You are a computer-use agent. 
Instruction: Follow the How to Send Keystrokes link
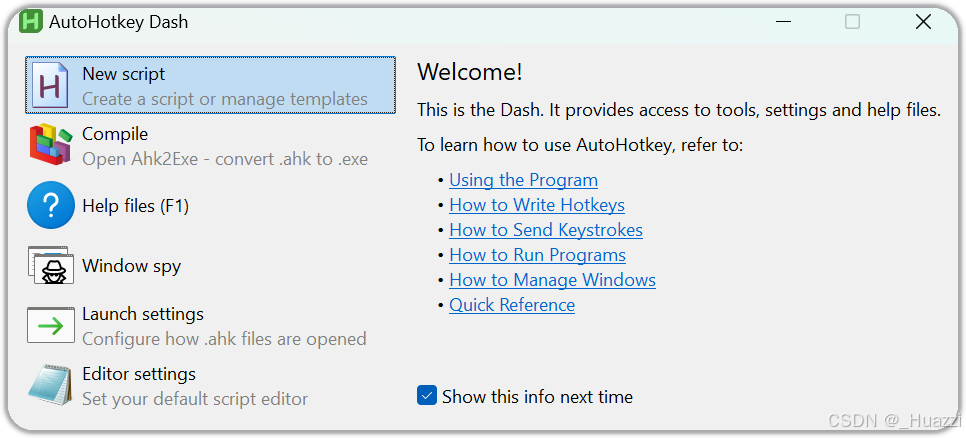tap(546, 230)
